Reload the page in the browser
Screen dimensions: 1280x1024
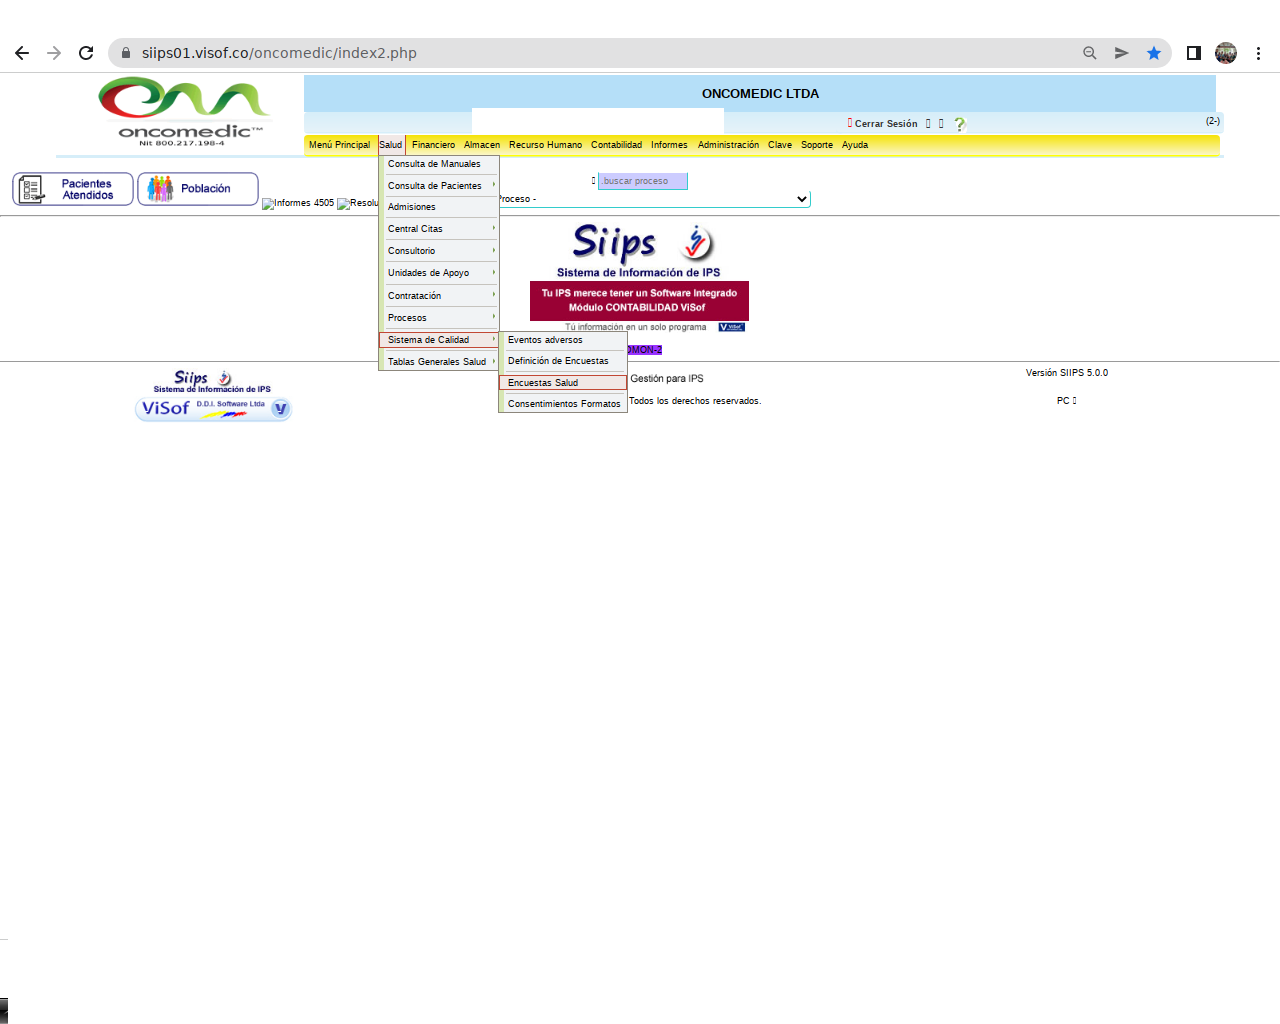(86, 53)
